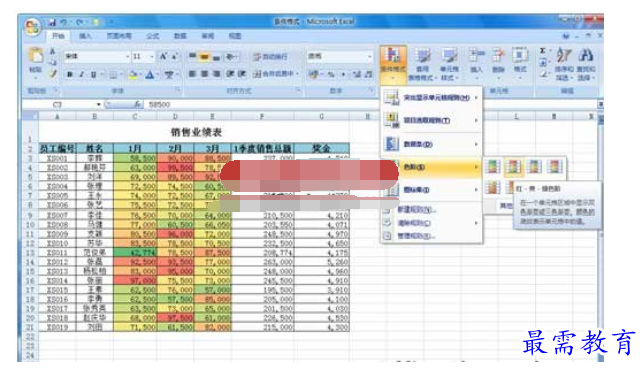Screen dimensions: 644x374
Task: Click the Wrap Text button
Action: 270,56
